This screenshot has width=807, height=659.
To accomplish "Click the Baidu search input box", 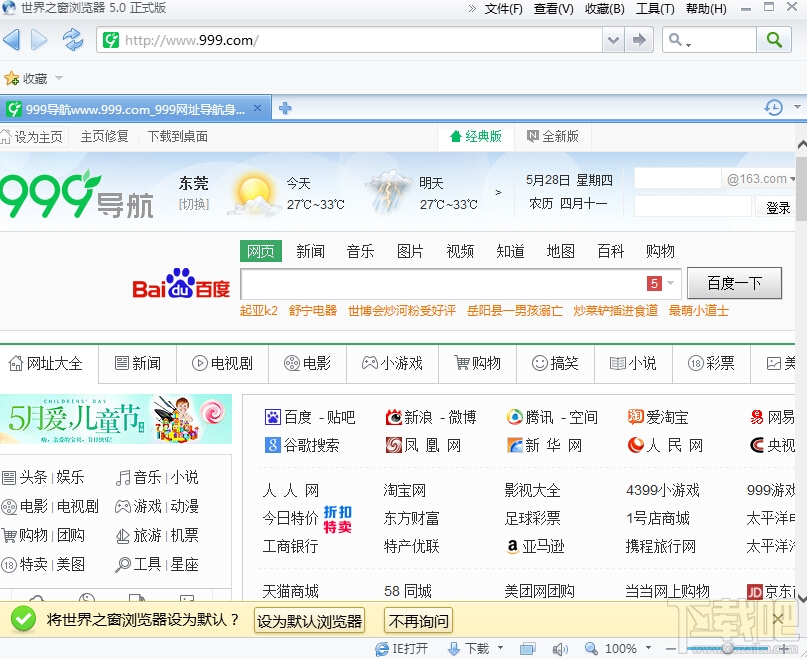I will [x=443, y=284].
